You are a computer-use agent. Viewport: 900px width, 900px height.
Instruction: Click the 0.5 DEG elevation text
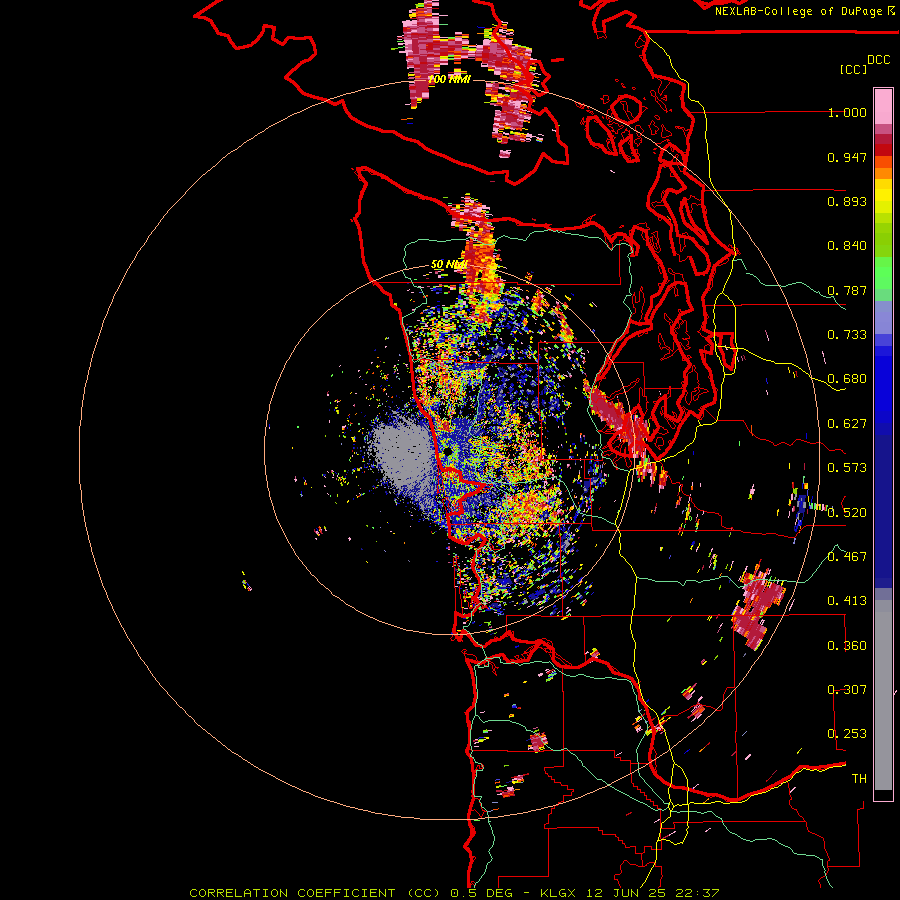(x=482, y=893)
